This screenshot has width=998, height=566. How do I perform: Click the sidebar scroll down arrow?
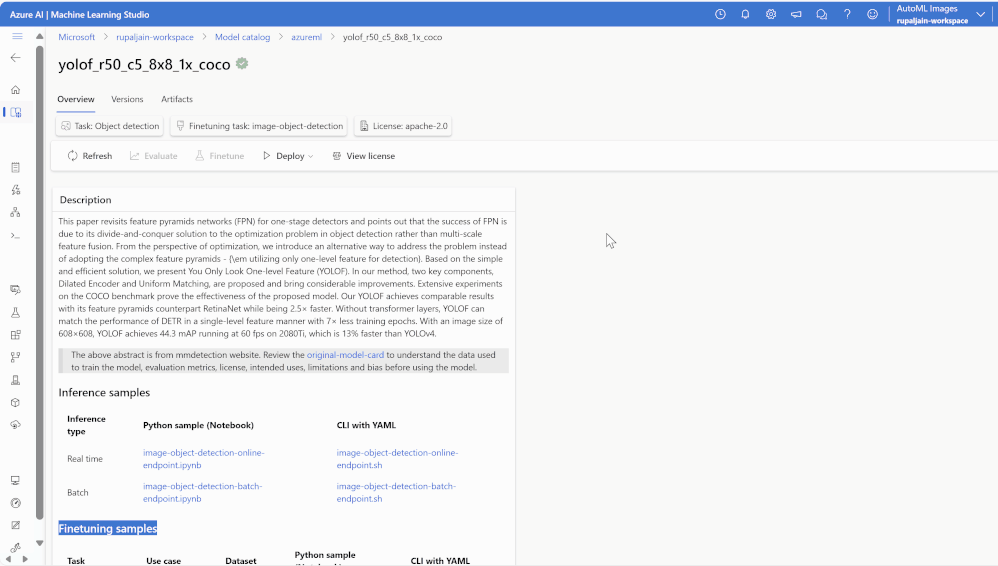click(39, 543)
